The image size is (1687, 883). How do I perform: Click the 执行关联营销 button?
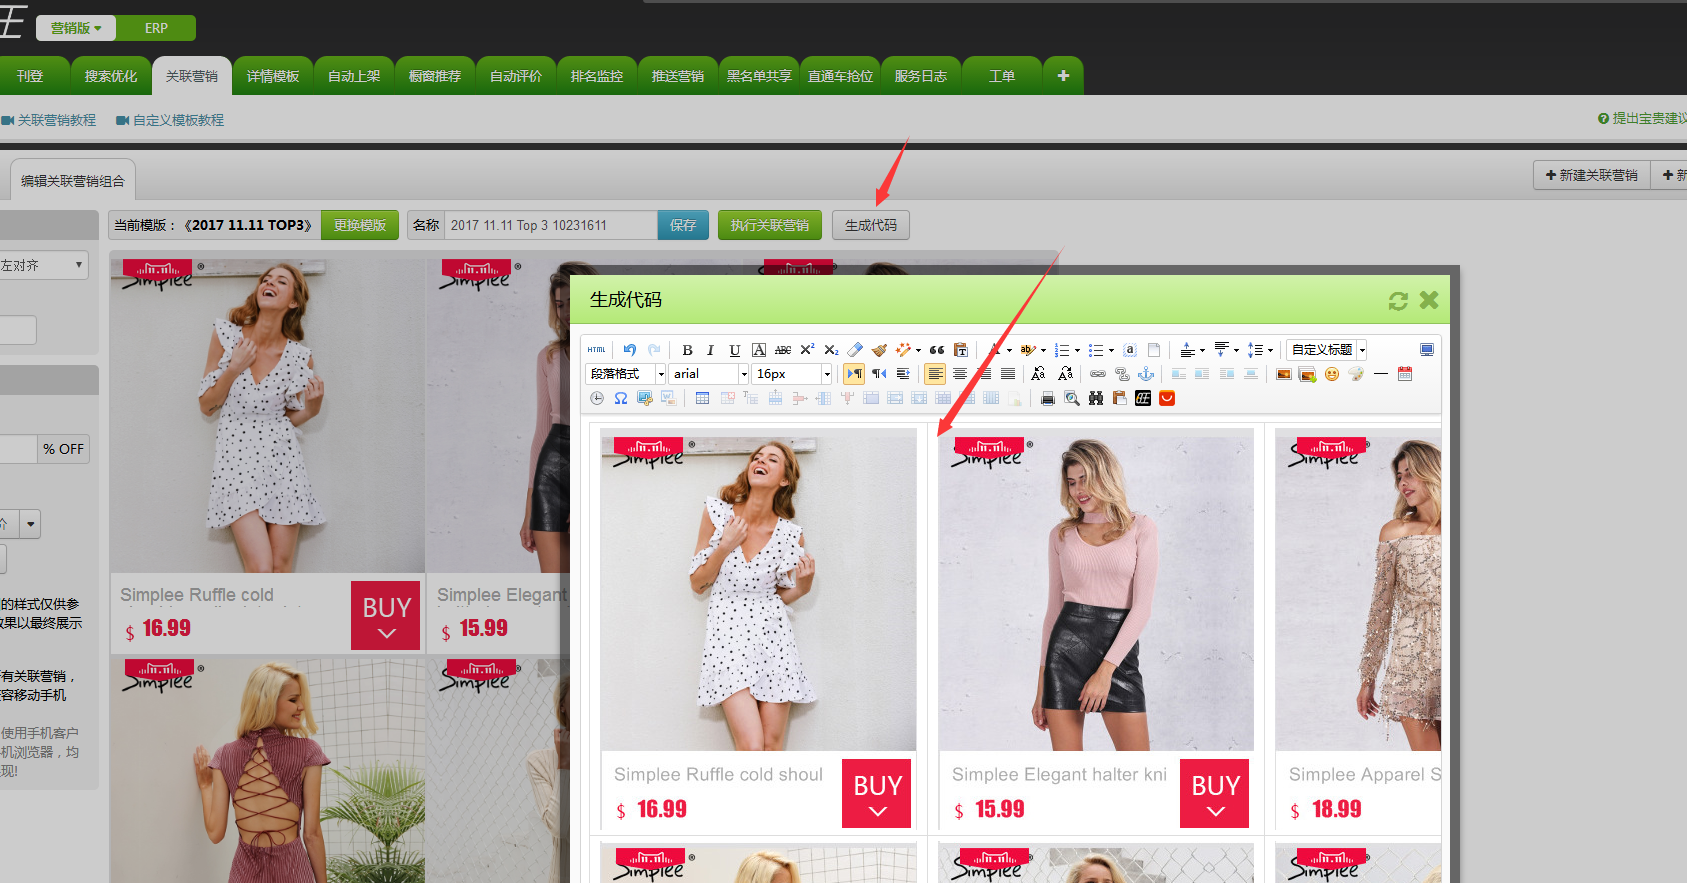(770, 225)
